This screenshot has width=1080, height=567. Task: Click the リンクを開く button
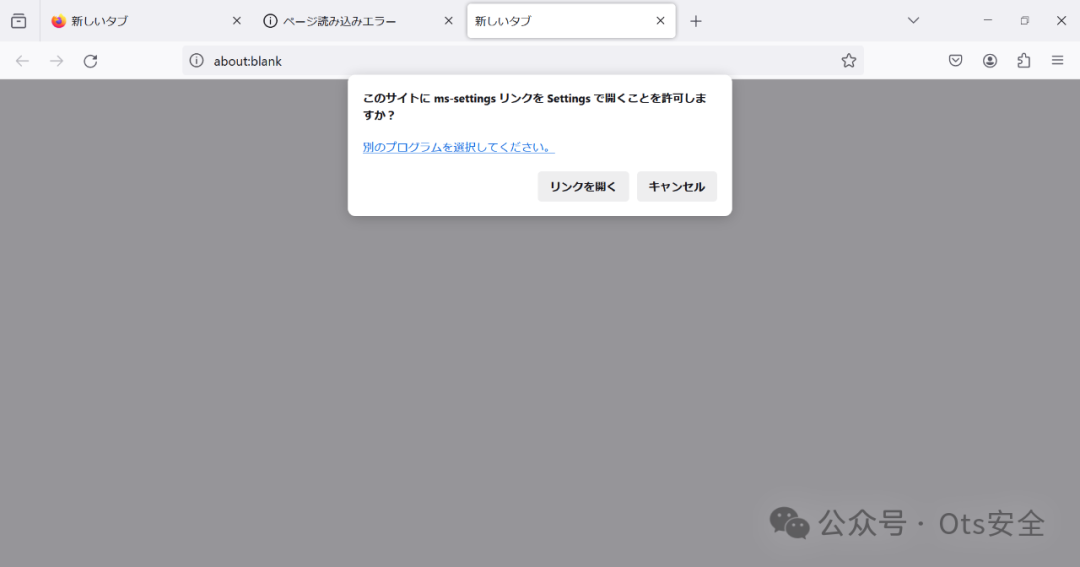(x=583, y=187)
